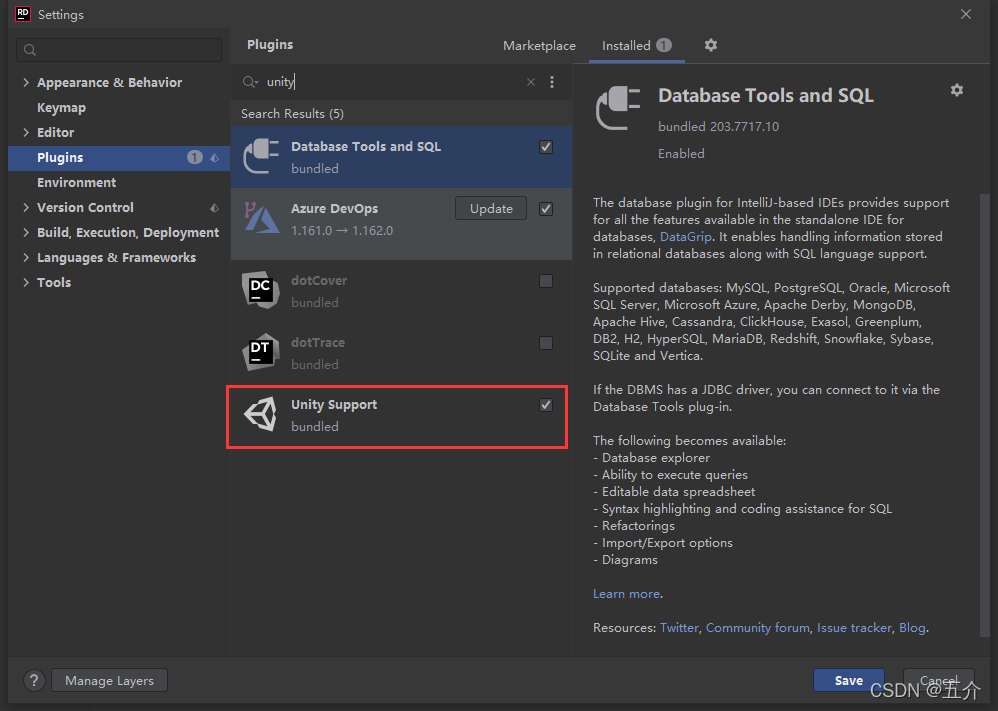The image size is (998, 711).
Task: Expand Languages & Frameworks node
Action: 26,257
